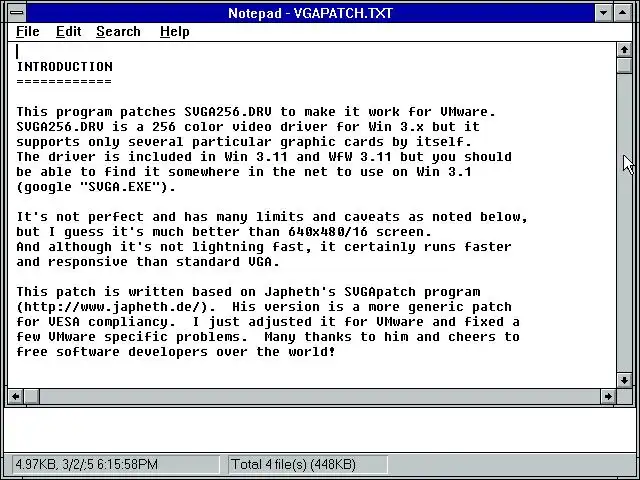Viewport: 640px width, 480px height.
Task: Open the File menu
Action: click(x=28, y=31)
